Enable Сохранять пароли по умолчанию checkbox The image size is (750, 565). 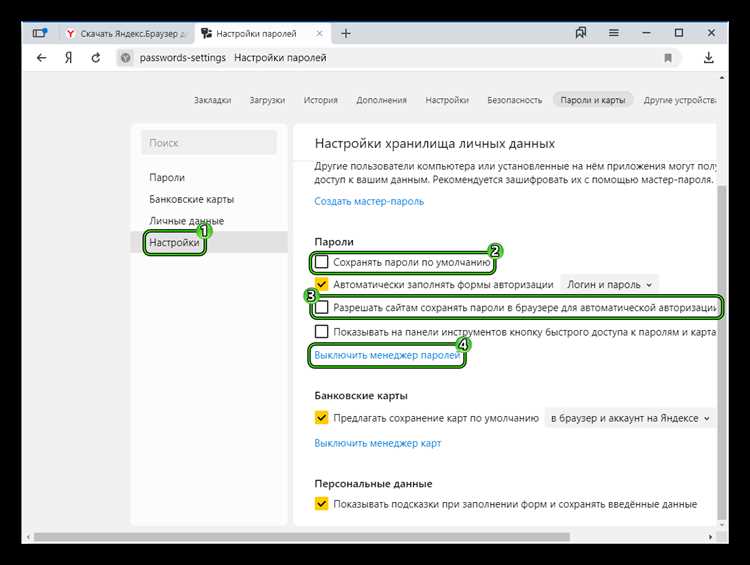[321, 262]
